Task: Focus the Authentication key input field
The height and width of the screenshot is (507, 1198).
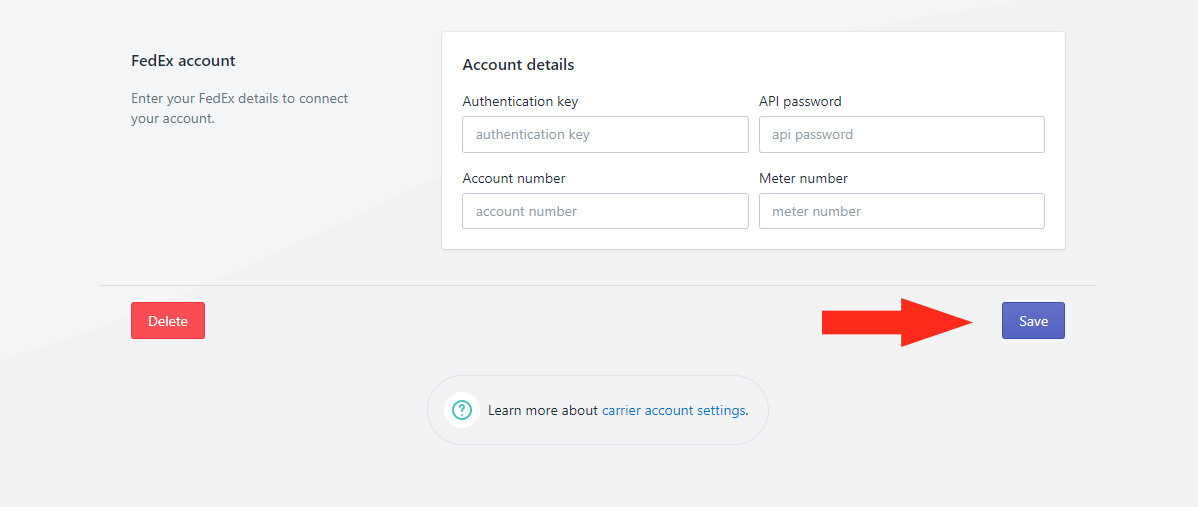Action: point(605,134)
